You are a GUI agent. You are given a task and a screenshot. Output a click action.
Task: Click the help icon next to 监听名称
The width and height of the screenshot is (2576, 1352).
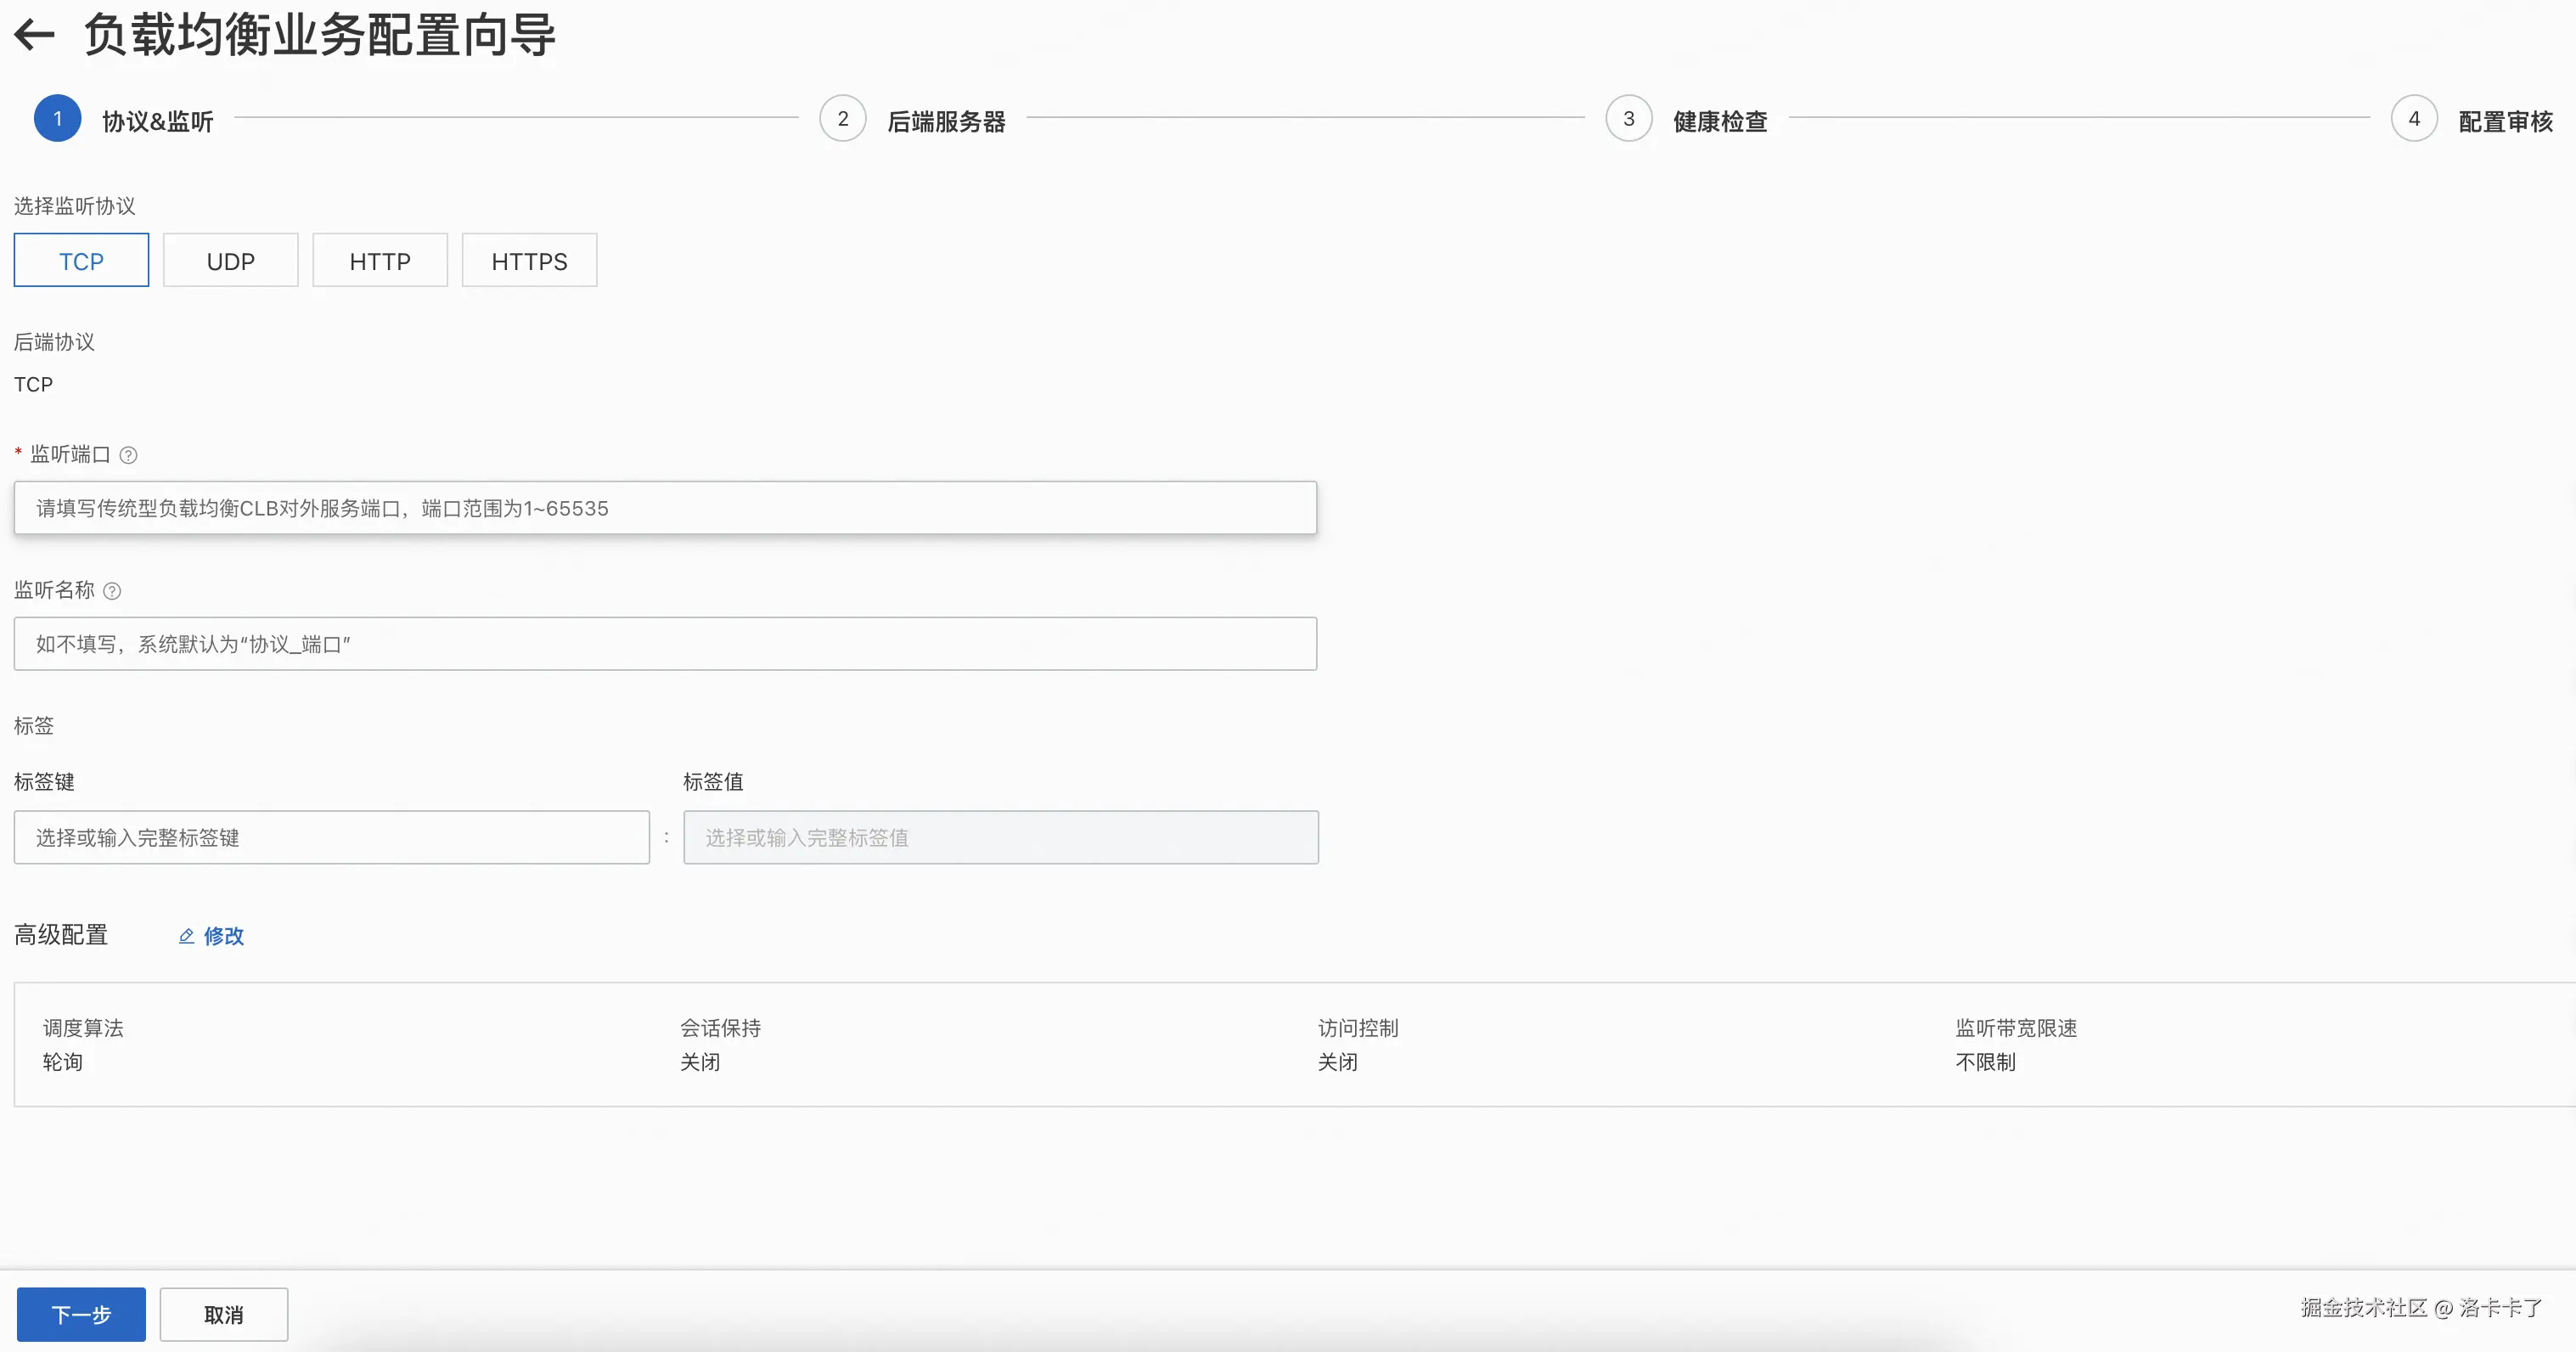112,591
